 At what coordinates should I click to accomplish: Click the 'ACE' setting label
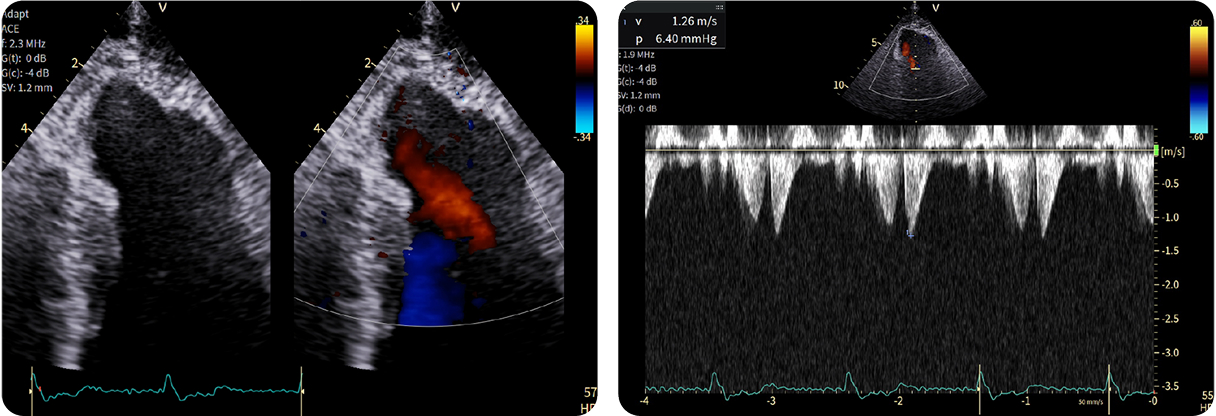[x=13, y=28]
